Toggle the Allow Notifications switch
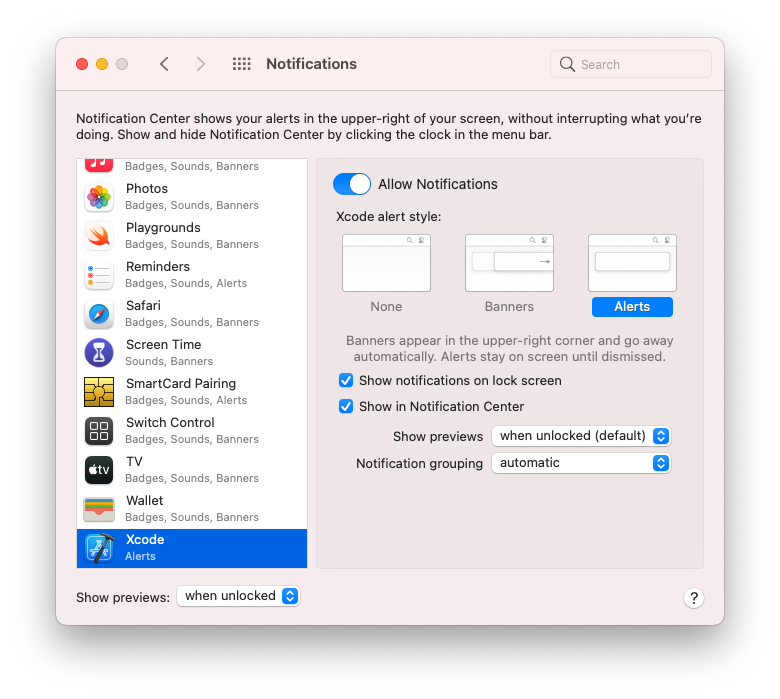Screen dimensions: 780x699 coord(352,184)
